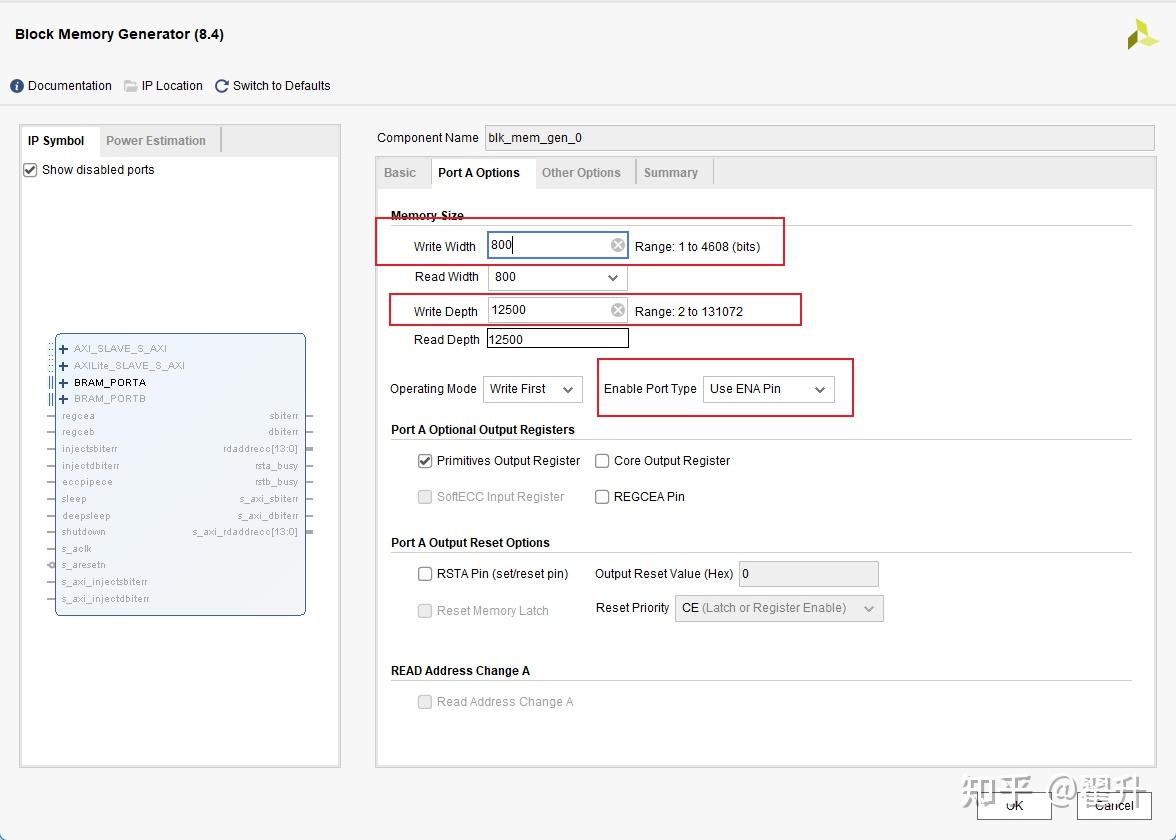This screenshot has height=840, width=1176.
Task: Switch to the Basic tab
Action: point(400,172)
